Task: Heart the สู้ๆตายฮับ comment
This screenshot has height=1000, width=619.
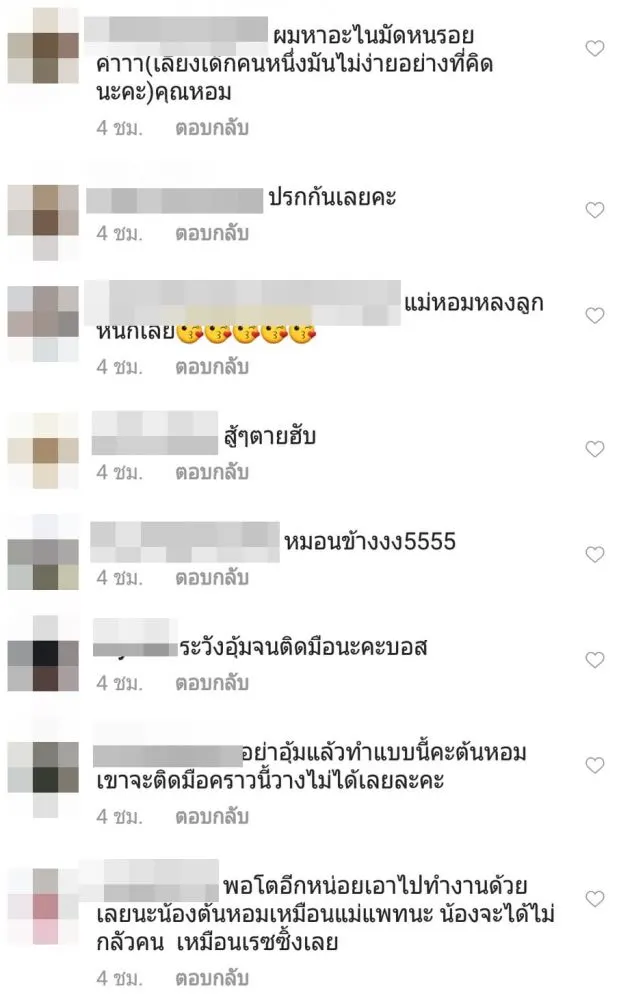Action: coord(594,450)
